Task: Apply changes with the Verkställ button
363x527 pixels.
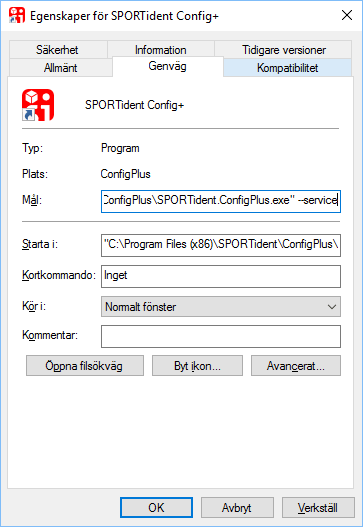Action: pyautogui.click(x=318, y=508)
